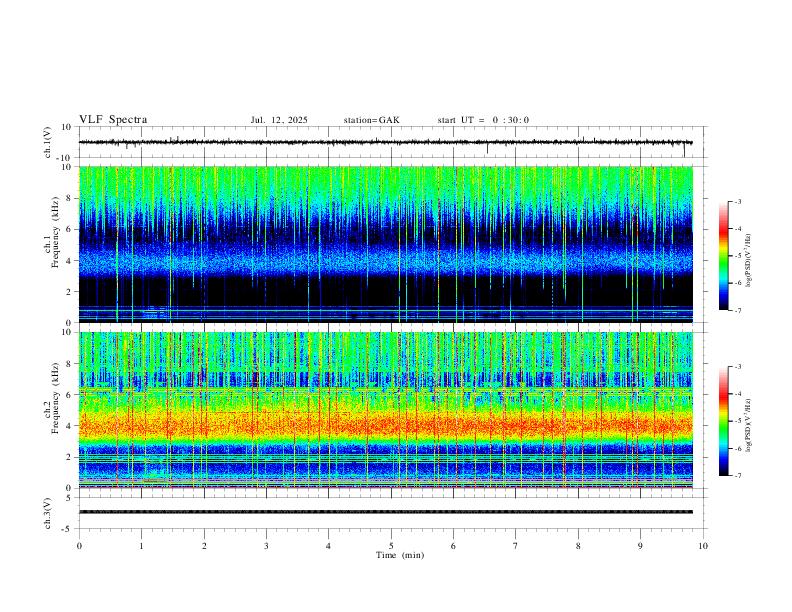Click the "8" kHz tick of ch.1 spectrogram
The image size is (792, 612).
coord(69,198)
